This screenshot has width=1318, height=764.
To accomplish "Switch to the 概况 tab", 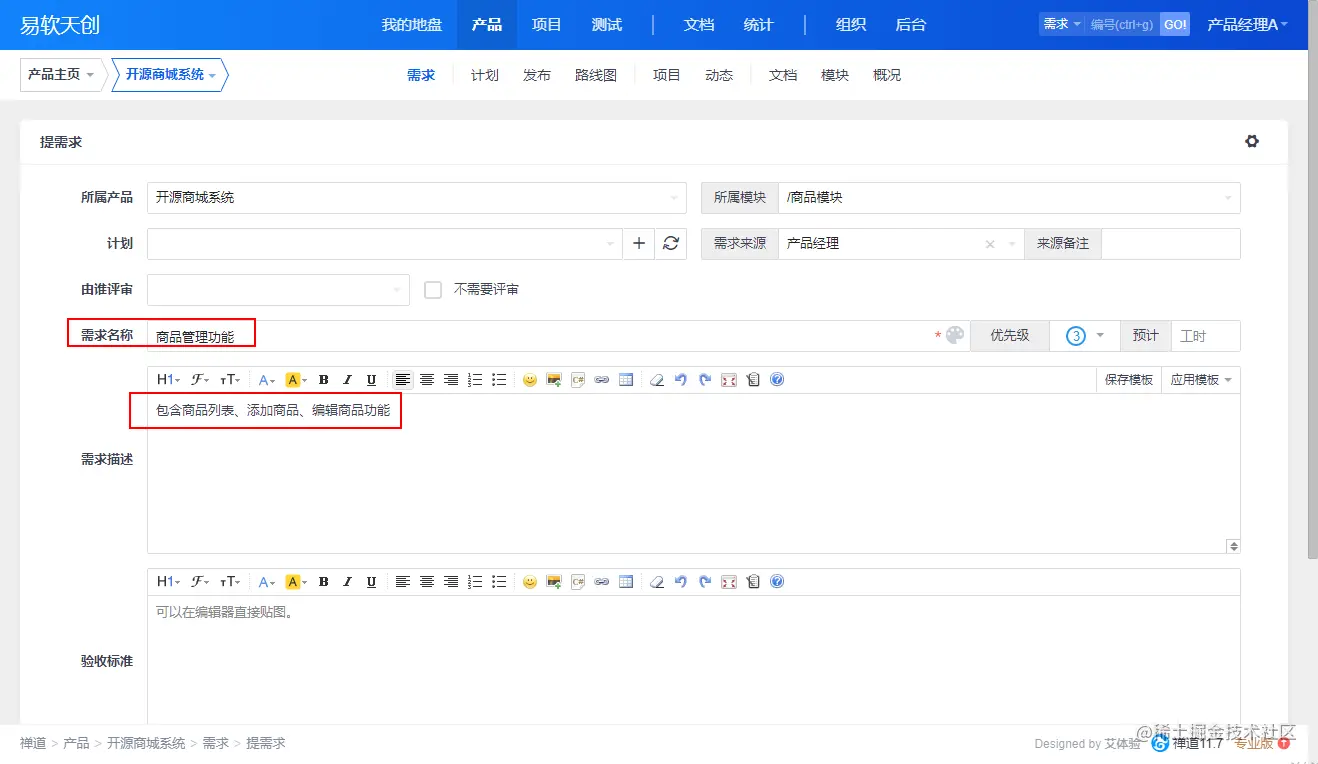I will [887, 75].
